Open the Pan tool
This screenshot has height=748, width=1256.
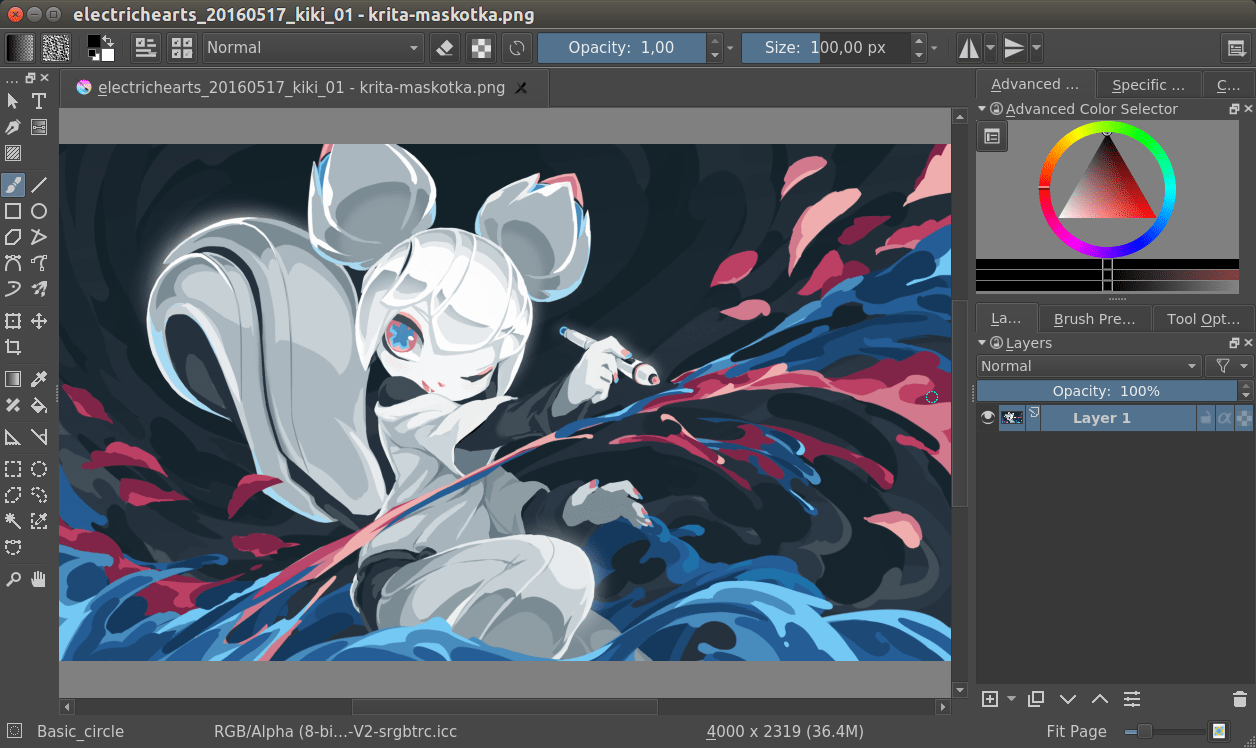(x=38, y=579)
